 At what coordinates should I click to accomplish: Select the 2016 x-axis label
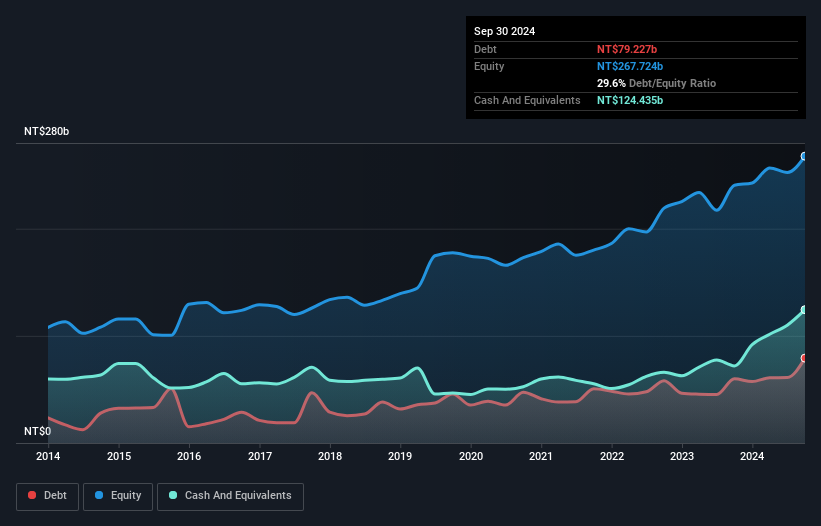pyautogui.click(x=189, y=456)
